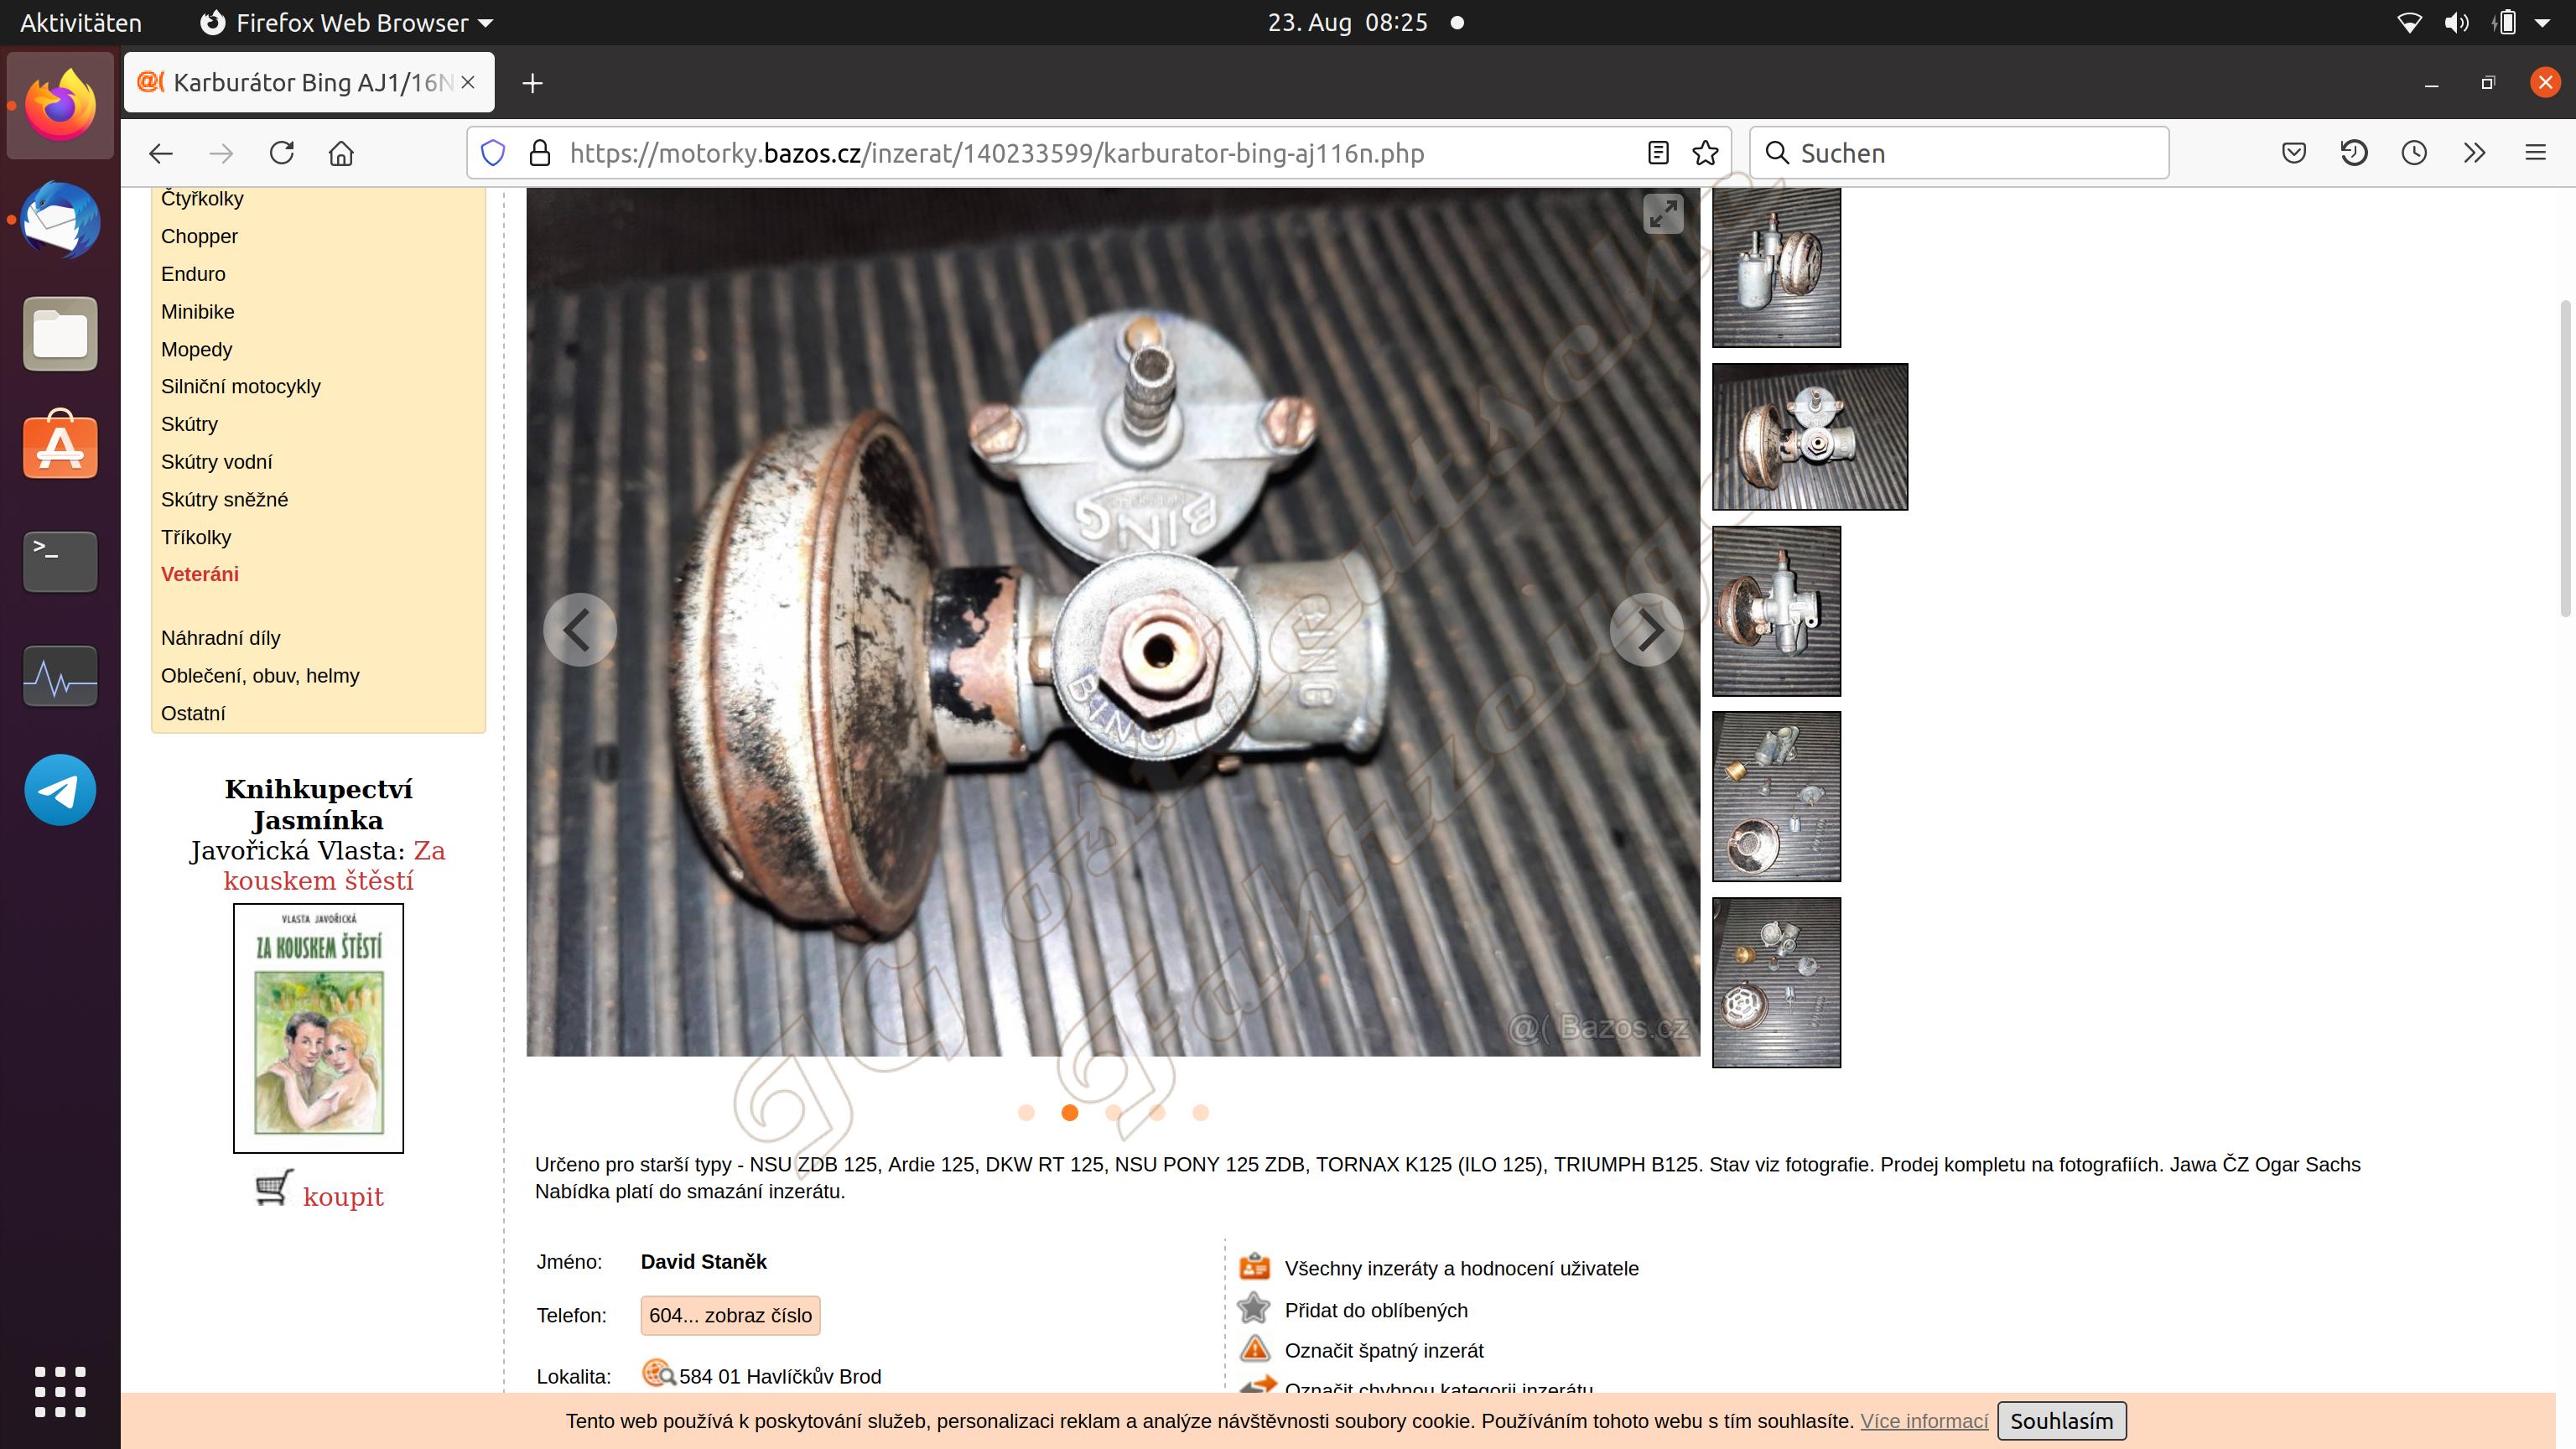Click the location magnifier icon beside Havlíčkův Brod
Image resolution: width=2576 pixels, height=1449 pixels.
tap(658, 1374)
